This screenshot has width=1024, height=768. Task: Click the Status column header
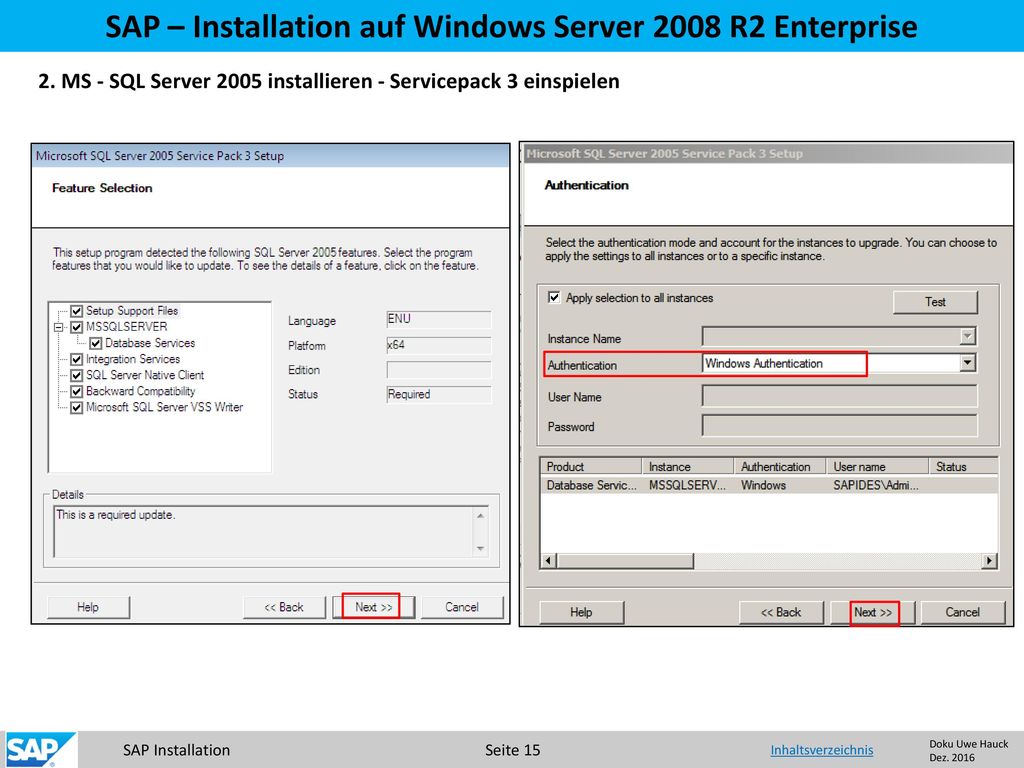coord(963,466)
